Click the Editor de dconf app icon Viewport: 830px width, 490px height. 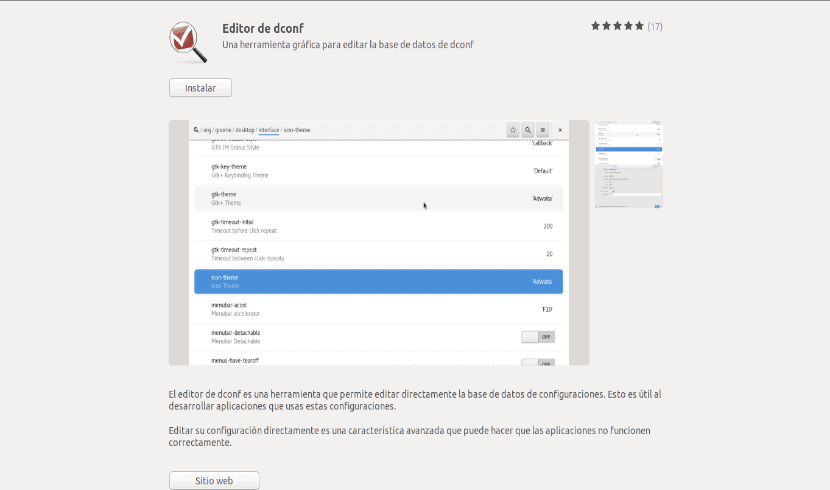188,42
